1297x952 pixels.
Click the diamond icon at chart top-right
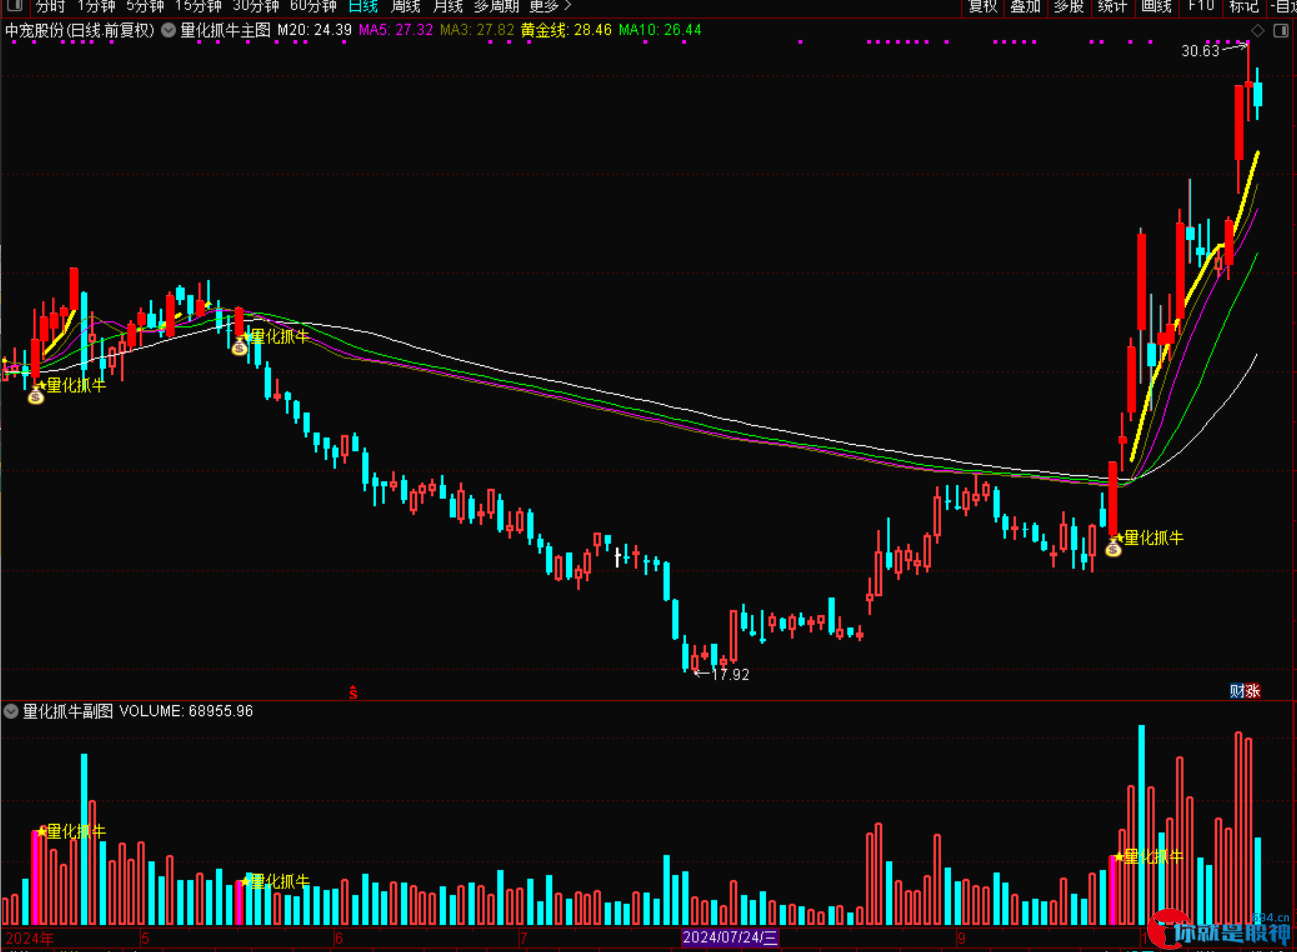[1258, 31]
